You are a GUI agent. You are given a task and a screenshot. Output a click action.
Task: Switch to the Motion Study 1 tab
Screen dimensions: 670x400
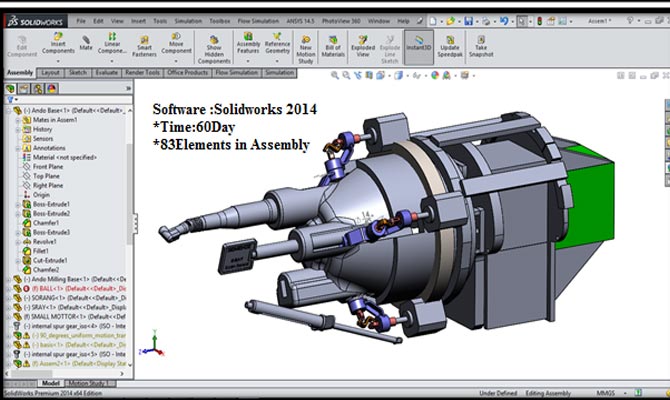[88, 383]
